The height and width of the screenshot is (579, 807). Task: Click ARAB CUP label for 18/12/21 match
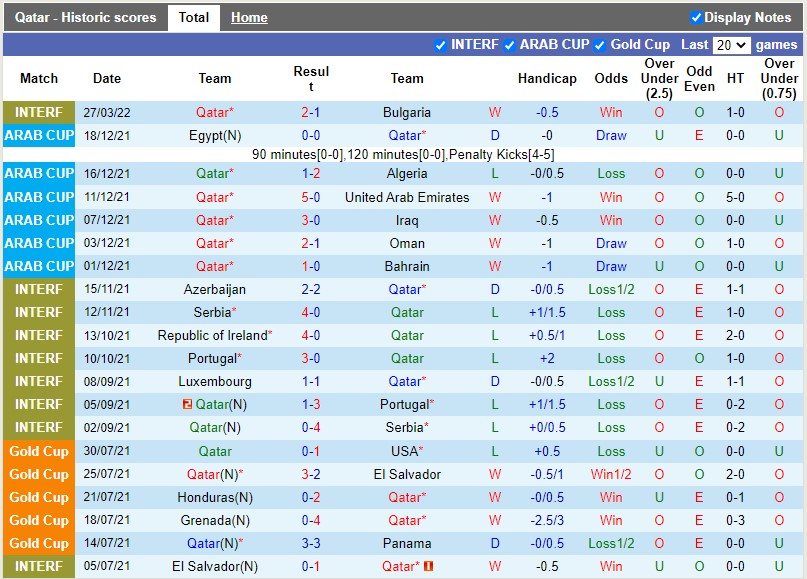[x=39, y=135]
